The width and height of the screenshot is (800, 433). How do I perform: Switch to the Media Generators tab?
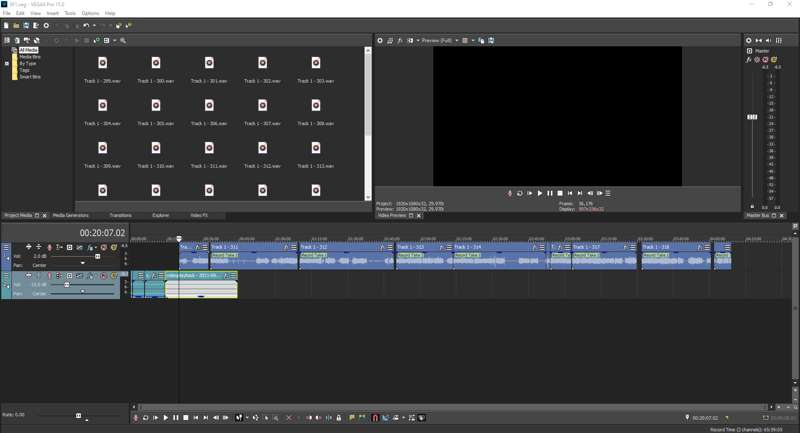point(71,215)
